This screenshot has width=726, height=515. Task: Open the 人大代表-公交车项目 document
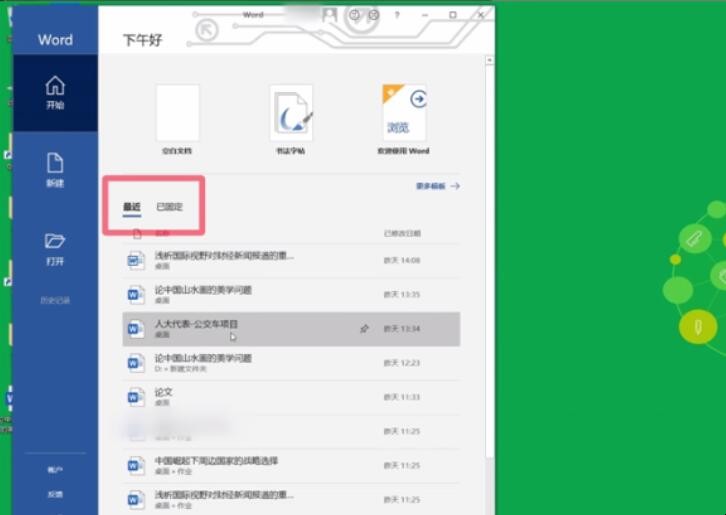291,329
